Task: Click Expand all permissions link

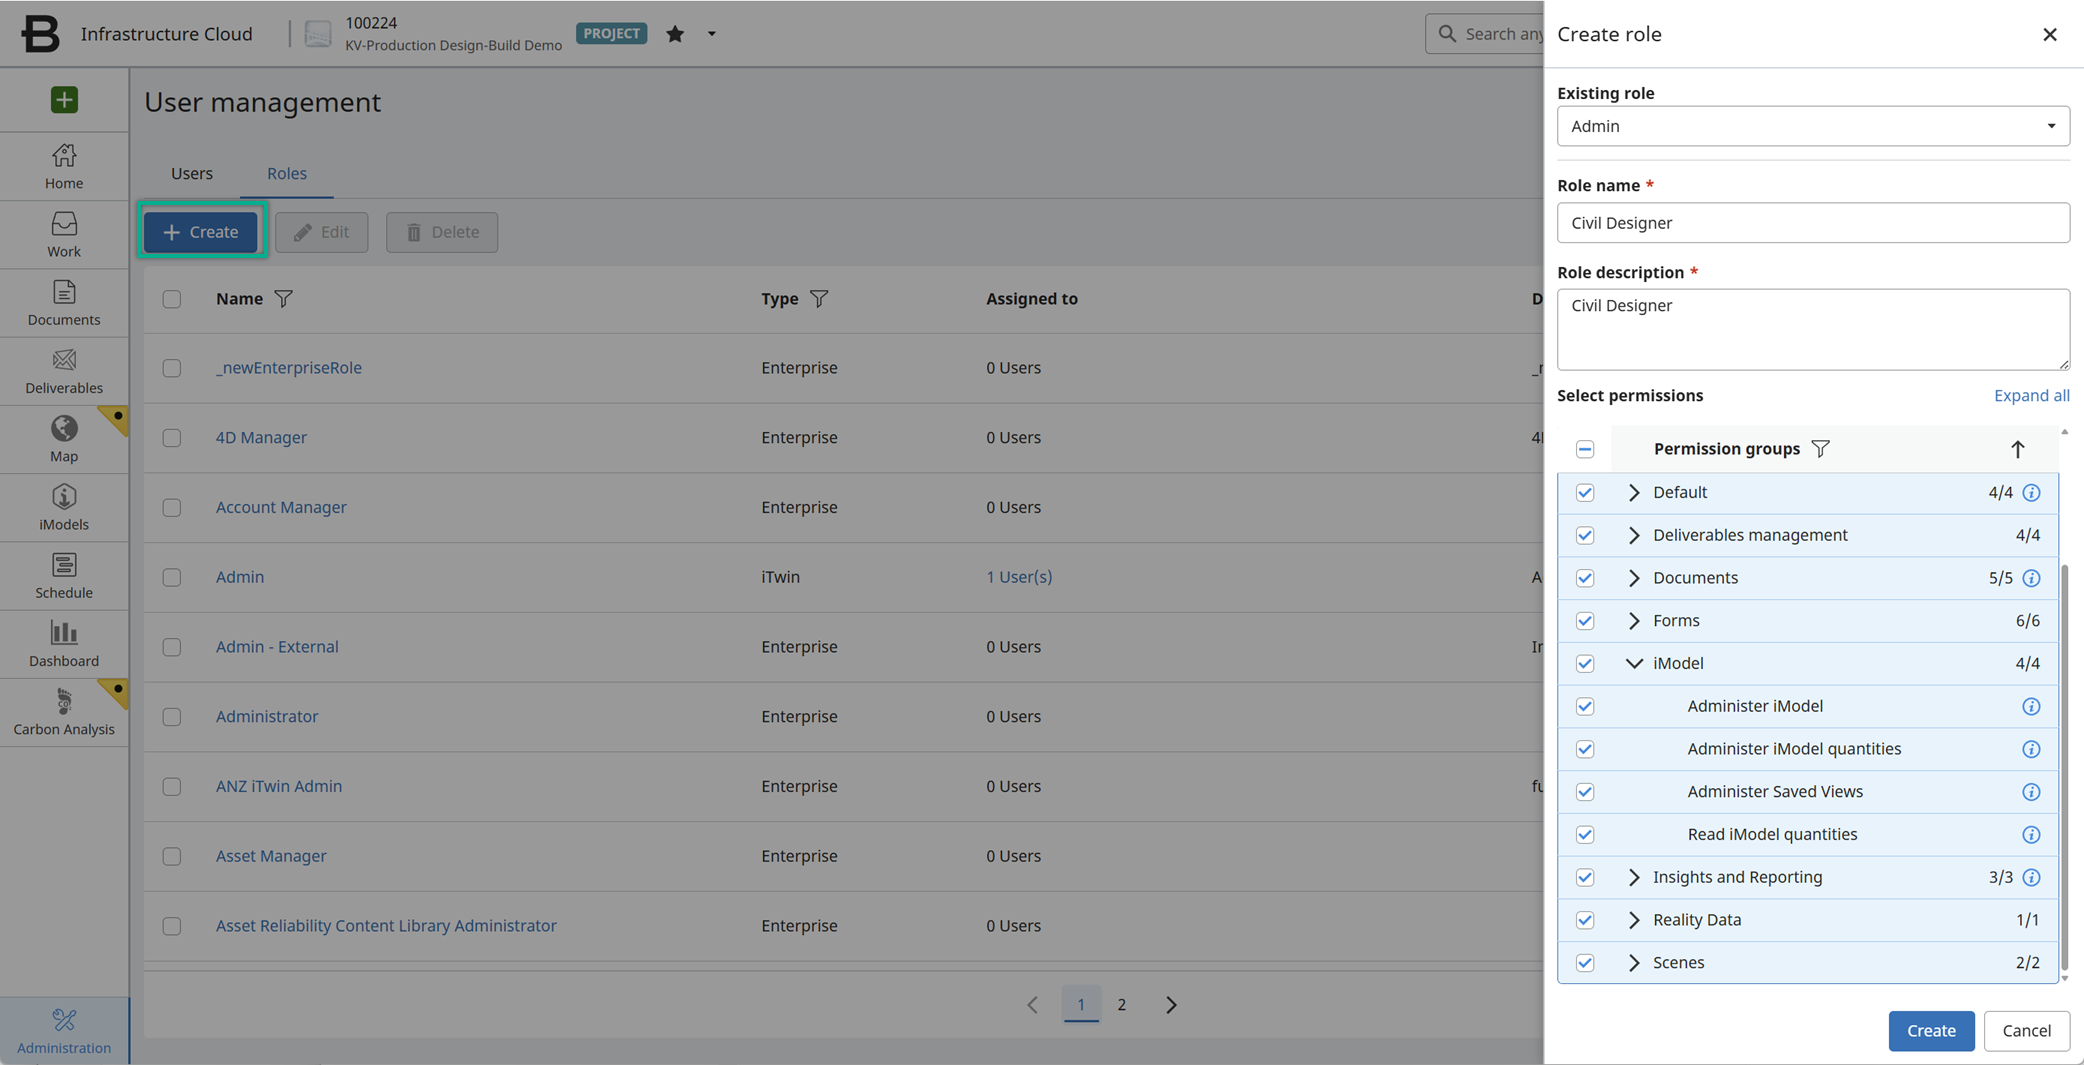Action: pyautogui.click(x=2031, y=396)
